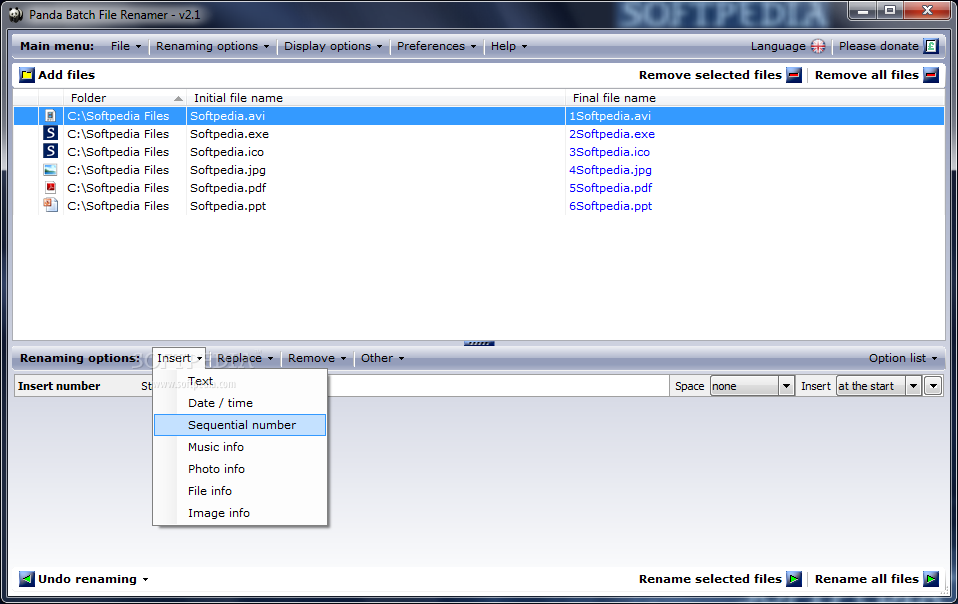Open the Display options menu
Image resolution: width=958 pixels, height=604 pixels.
333,46
